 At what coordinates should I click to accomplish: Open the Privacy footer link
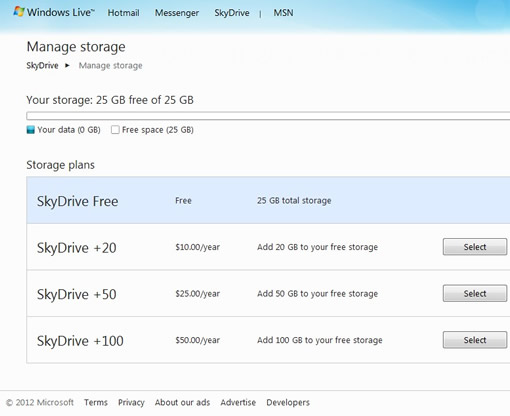[131, 402]
